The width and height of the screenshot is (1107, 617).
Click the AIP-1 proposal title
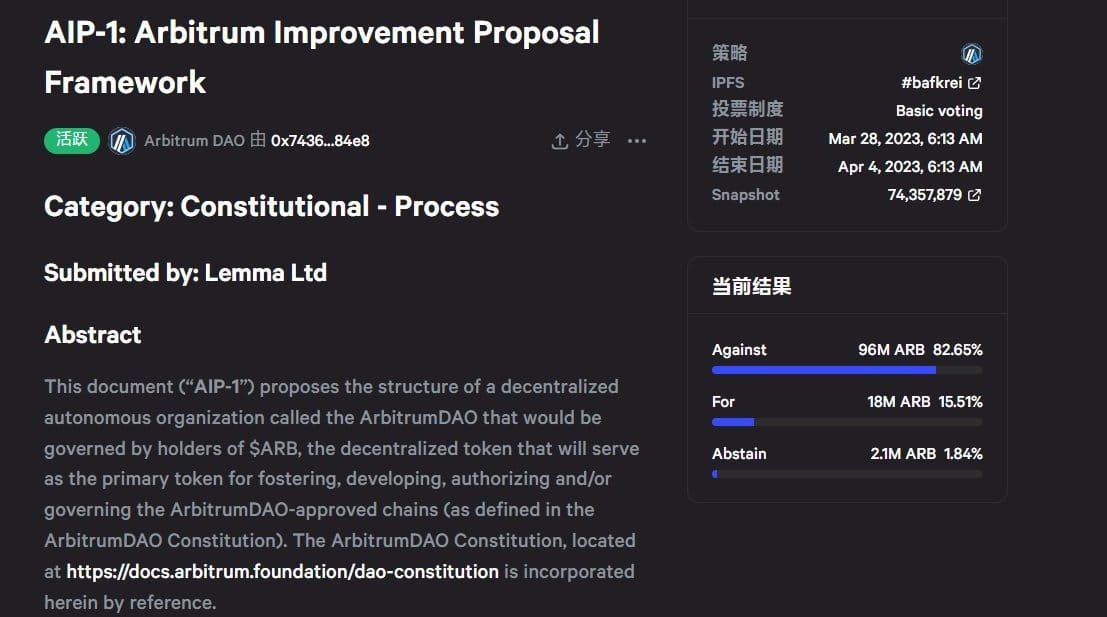[320, 33]
